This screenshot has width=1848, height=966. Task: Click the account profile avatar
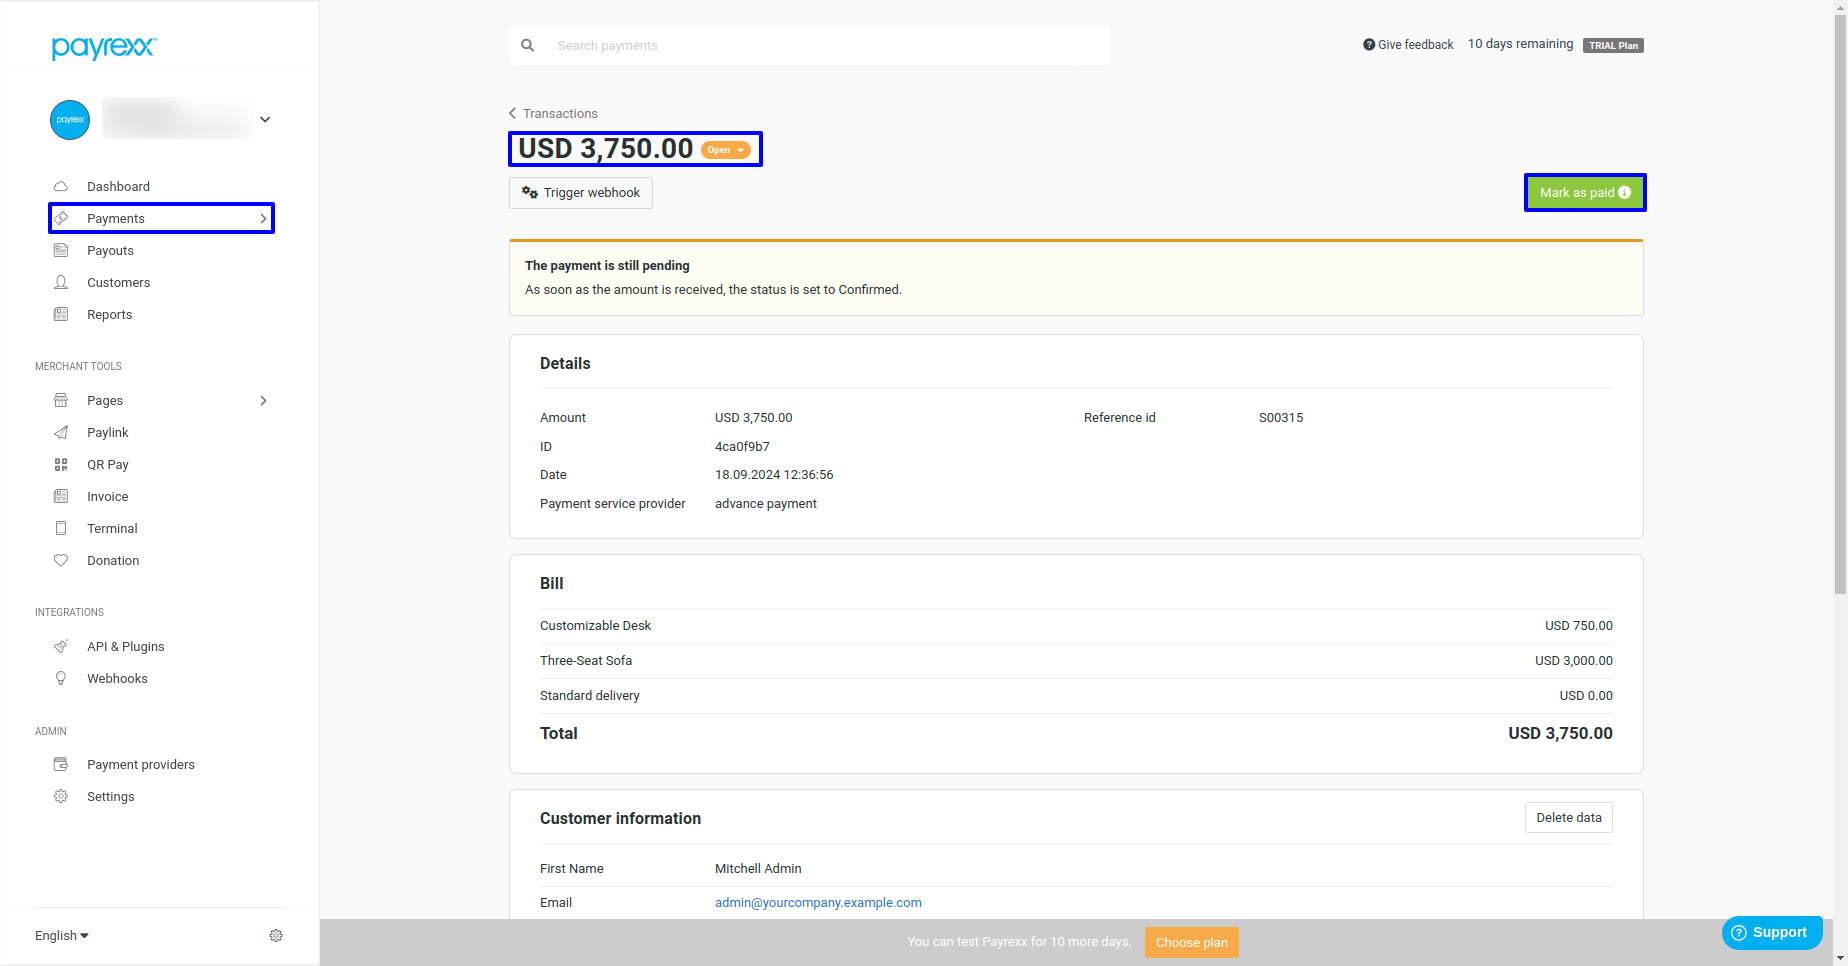tap(70, 120)
